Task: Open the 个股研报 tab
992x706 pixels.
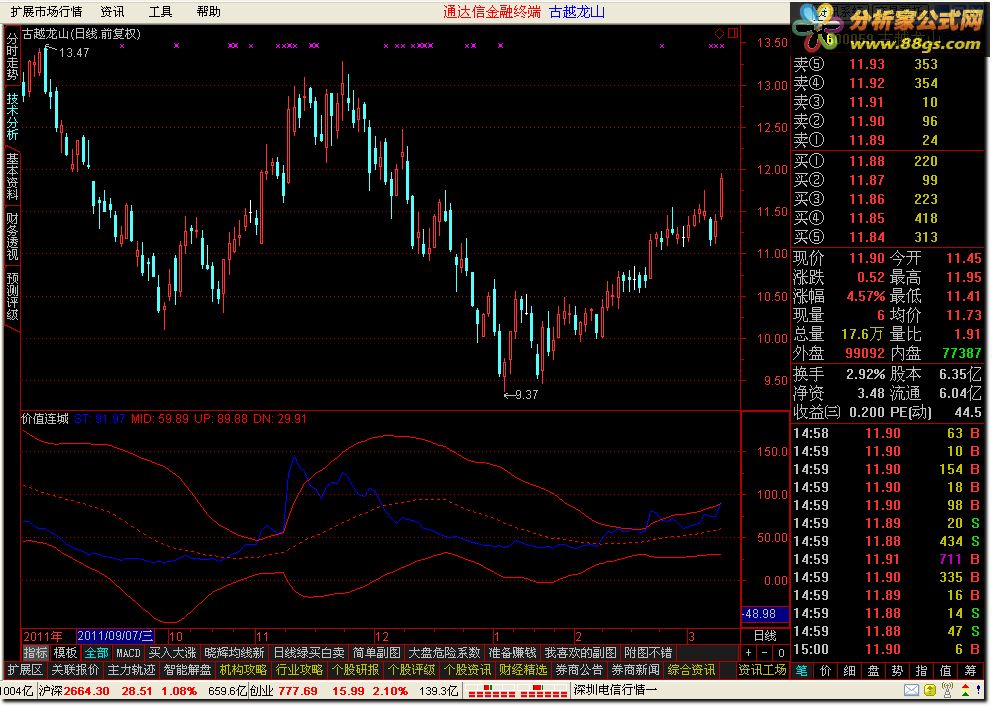Action: (355, 670)
